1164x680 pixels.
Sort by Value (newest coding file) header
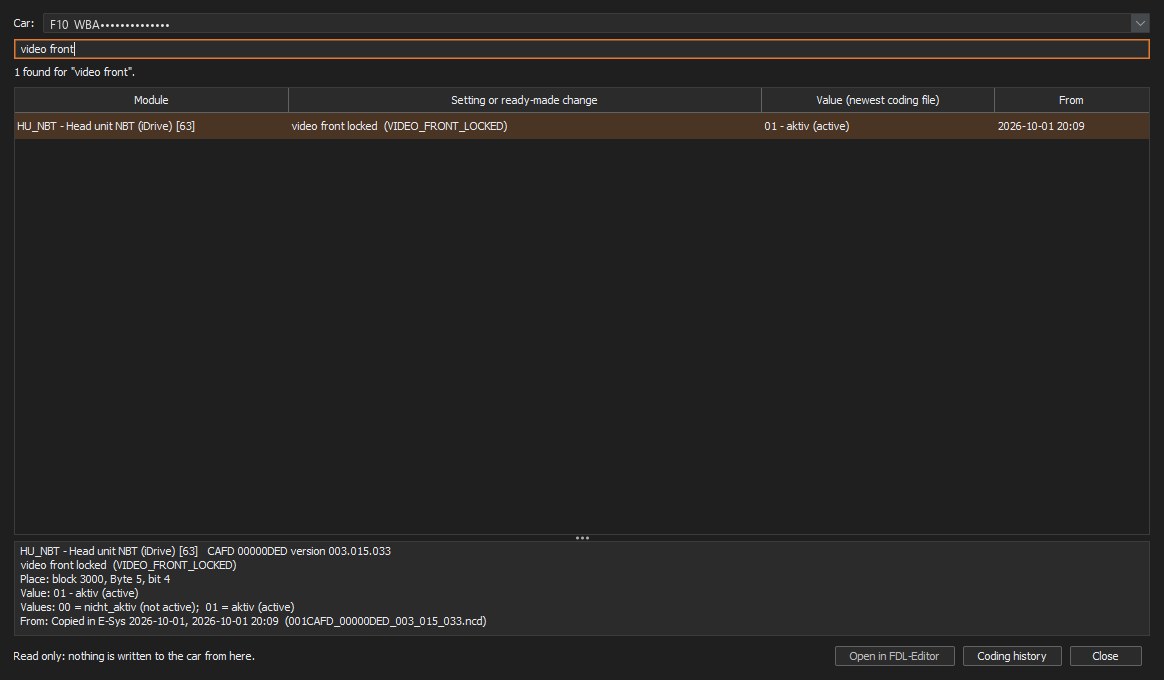[x=877, y=100]
